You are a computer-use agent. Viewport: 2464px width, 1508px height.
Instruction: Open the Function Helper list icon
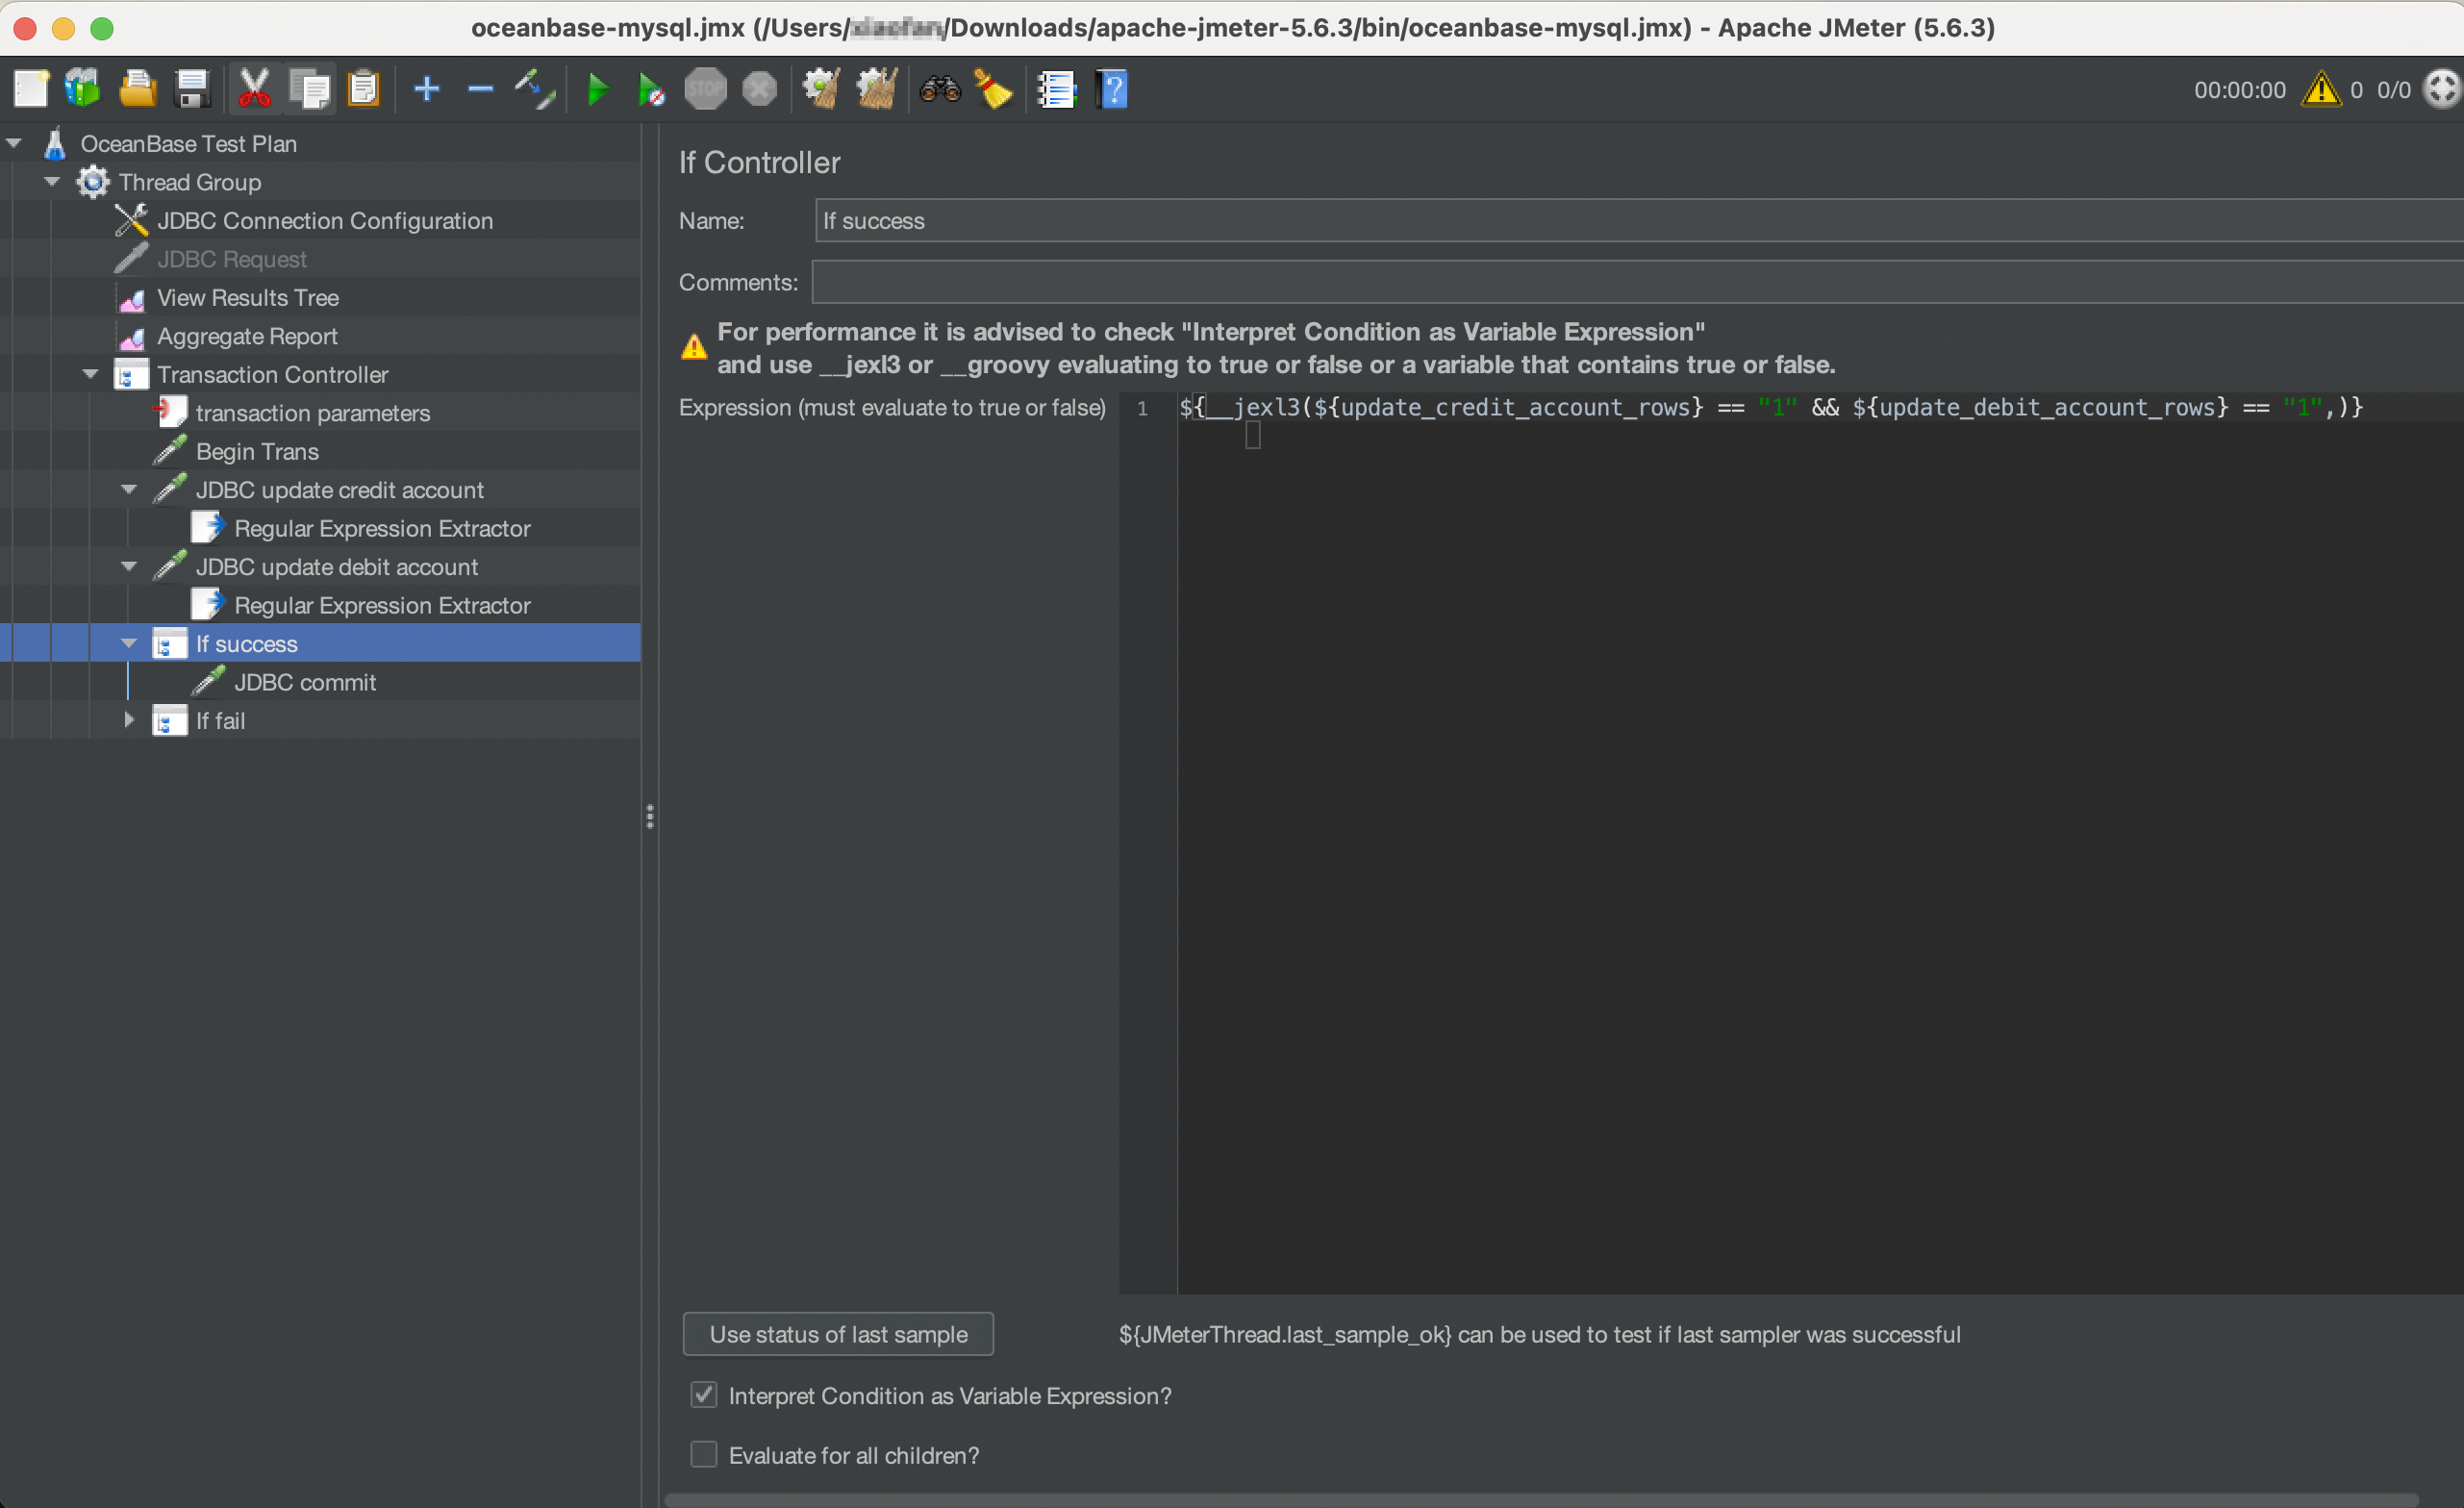tap(1056, 90)
